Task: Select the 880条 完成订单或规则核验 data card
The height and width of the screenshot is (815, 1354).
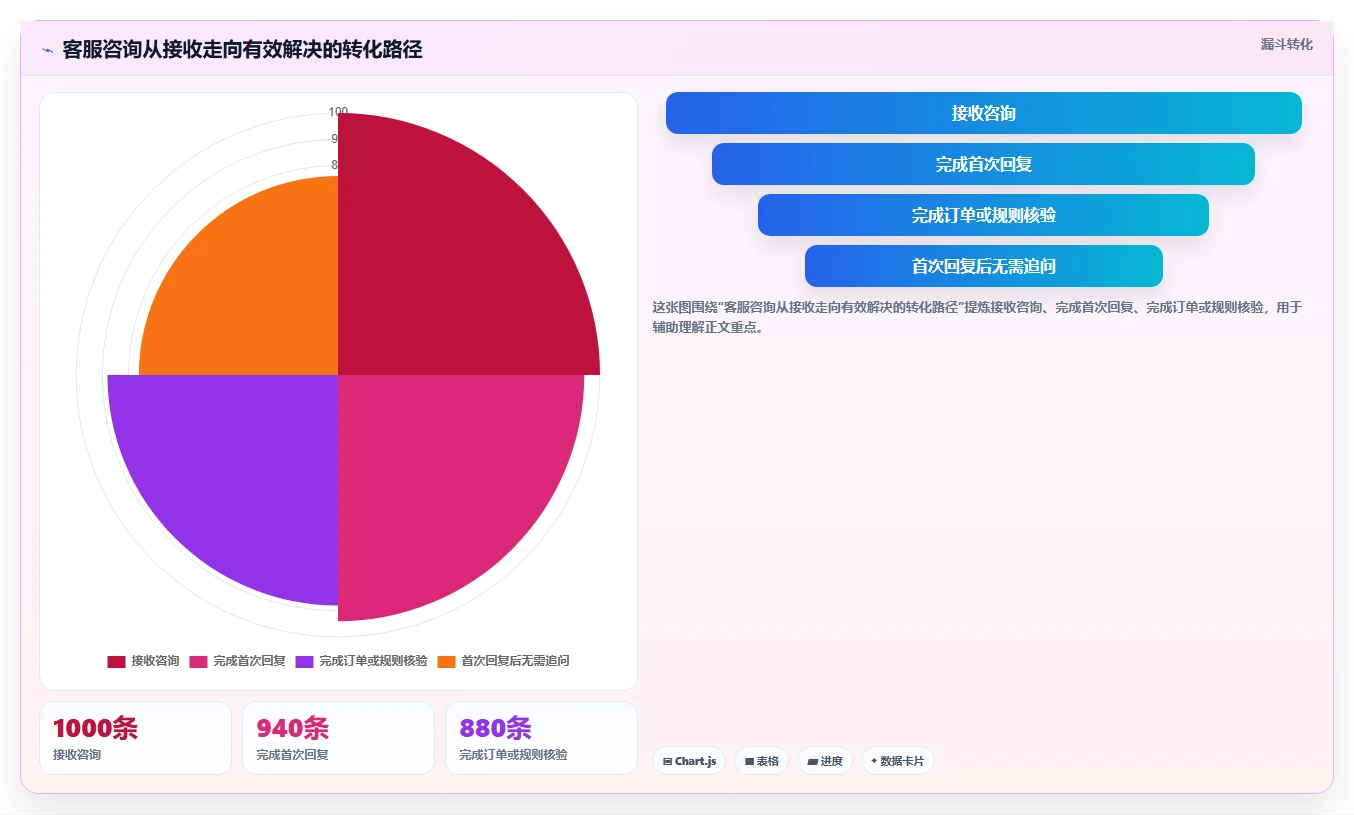Action: point(541,738)
